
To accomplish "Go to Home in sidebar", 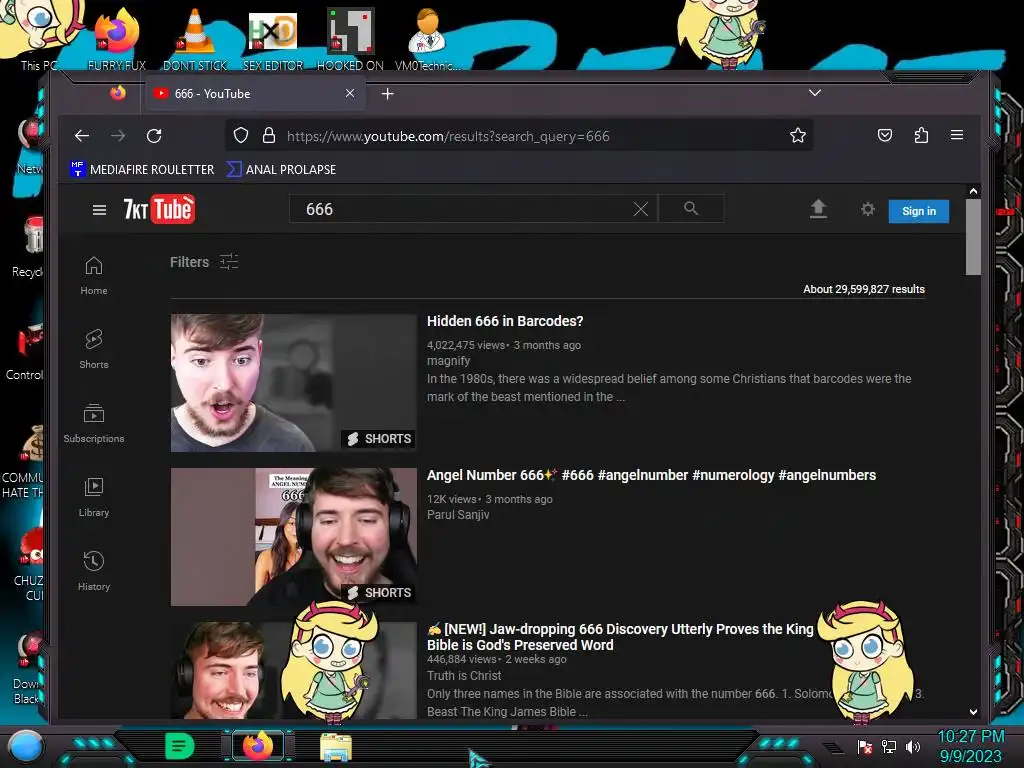I will tap(93, 276).
